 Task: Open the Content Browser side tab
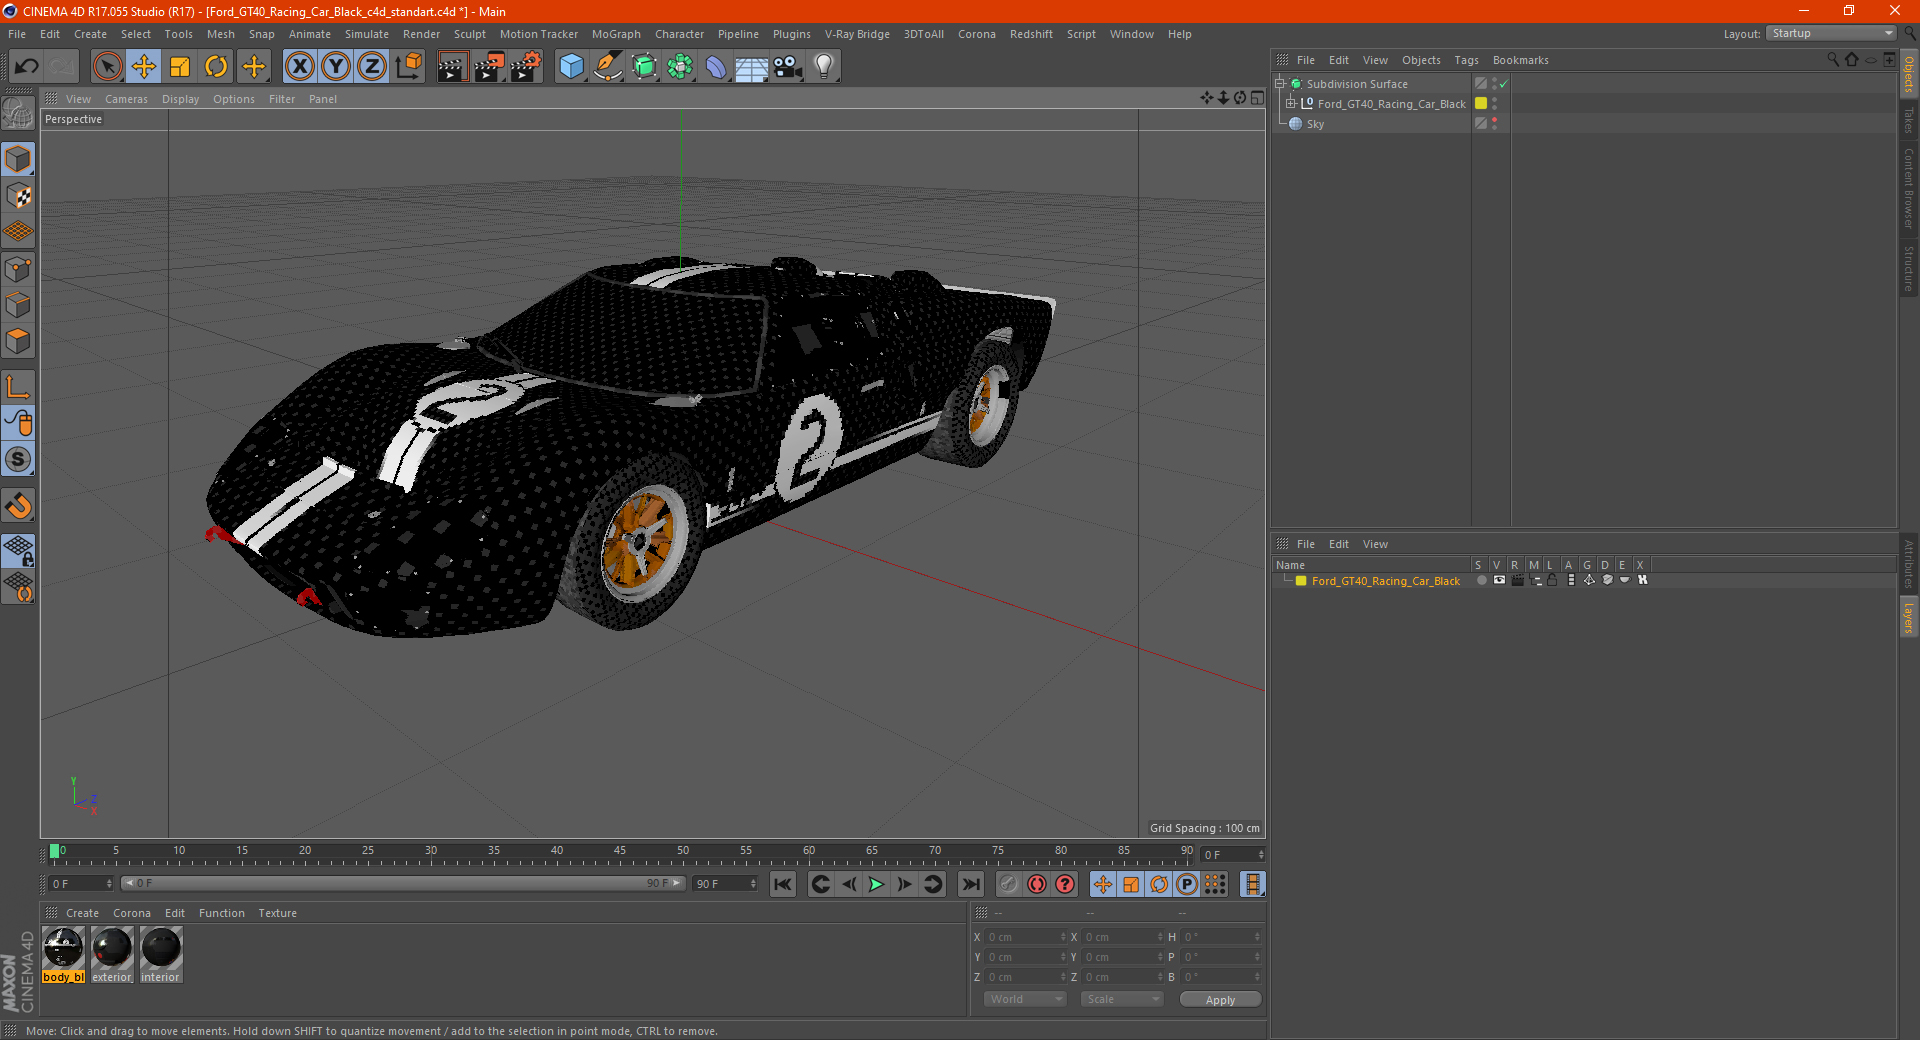(1909, 188)
